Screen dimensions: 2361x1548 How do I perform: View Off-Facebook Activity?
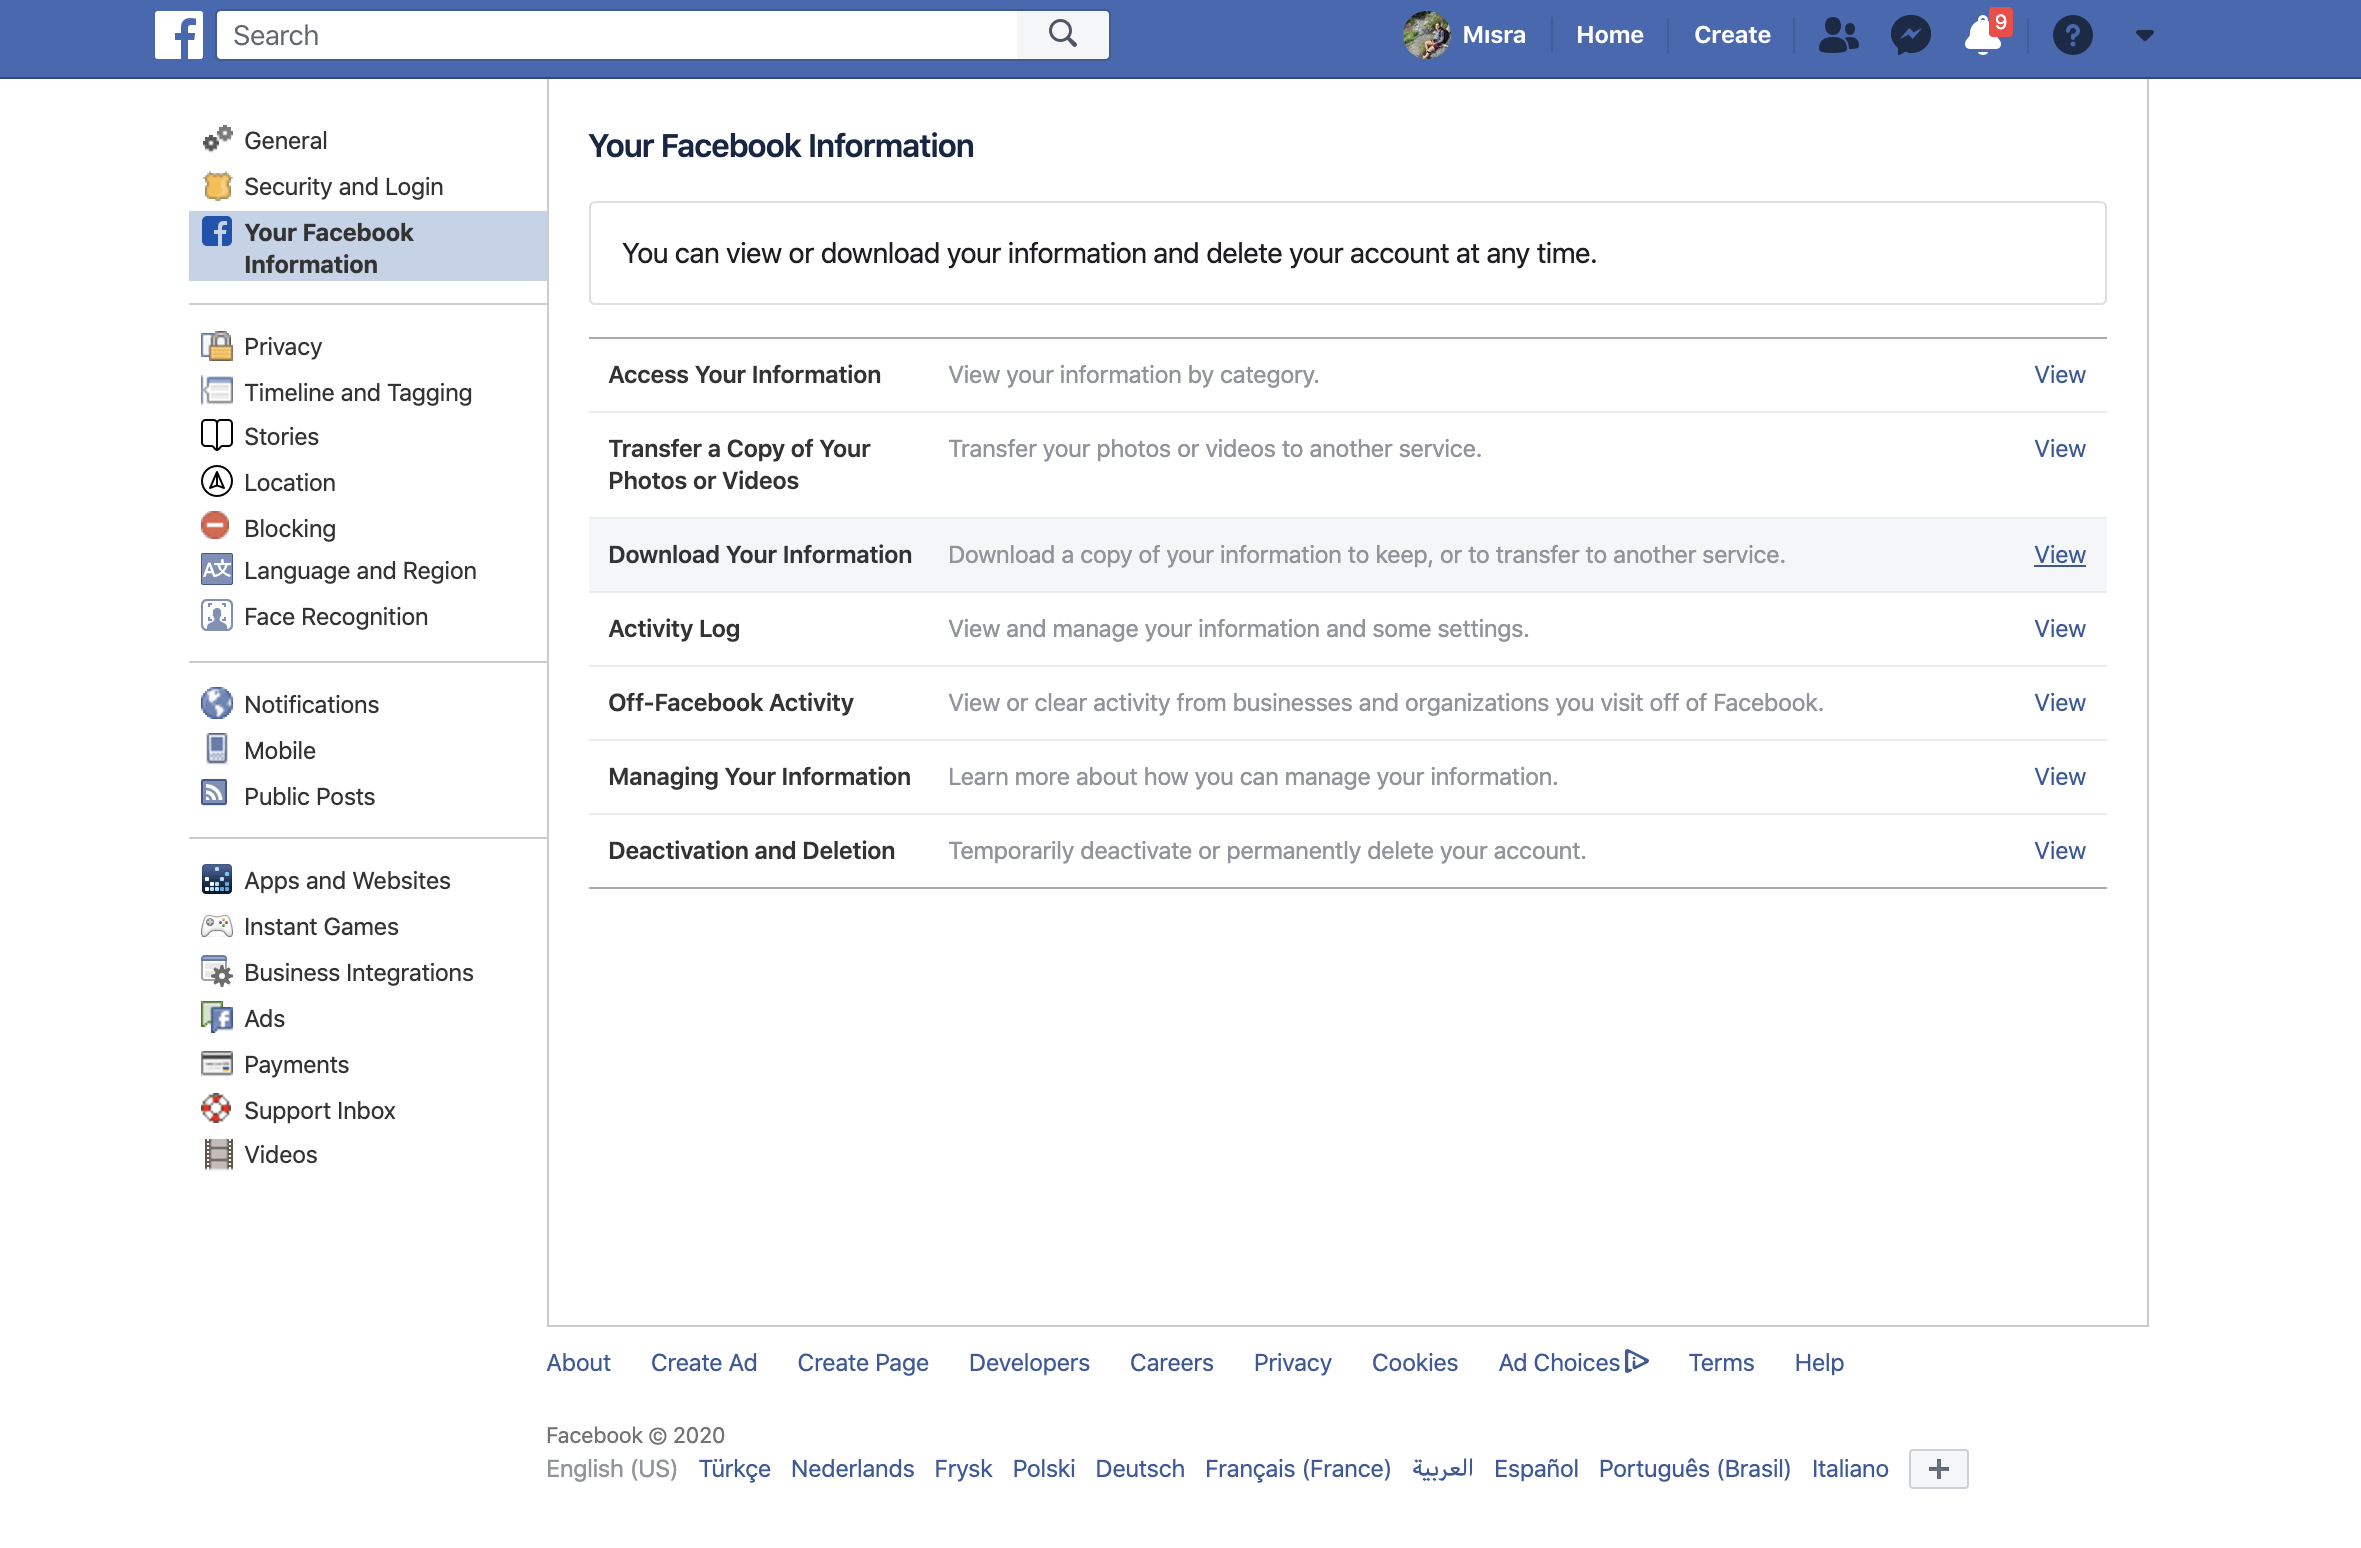(x=2059, y=702)
